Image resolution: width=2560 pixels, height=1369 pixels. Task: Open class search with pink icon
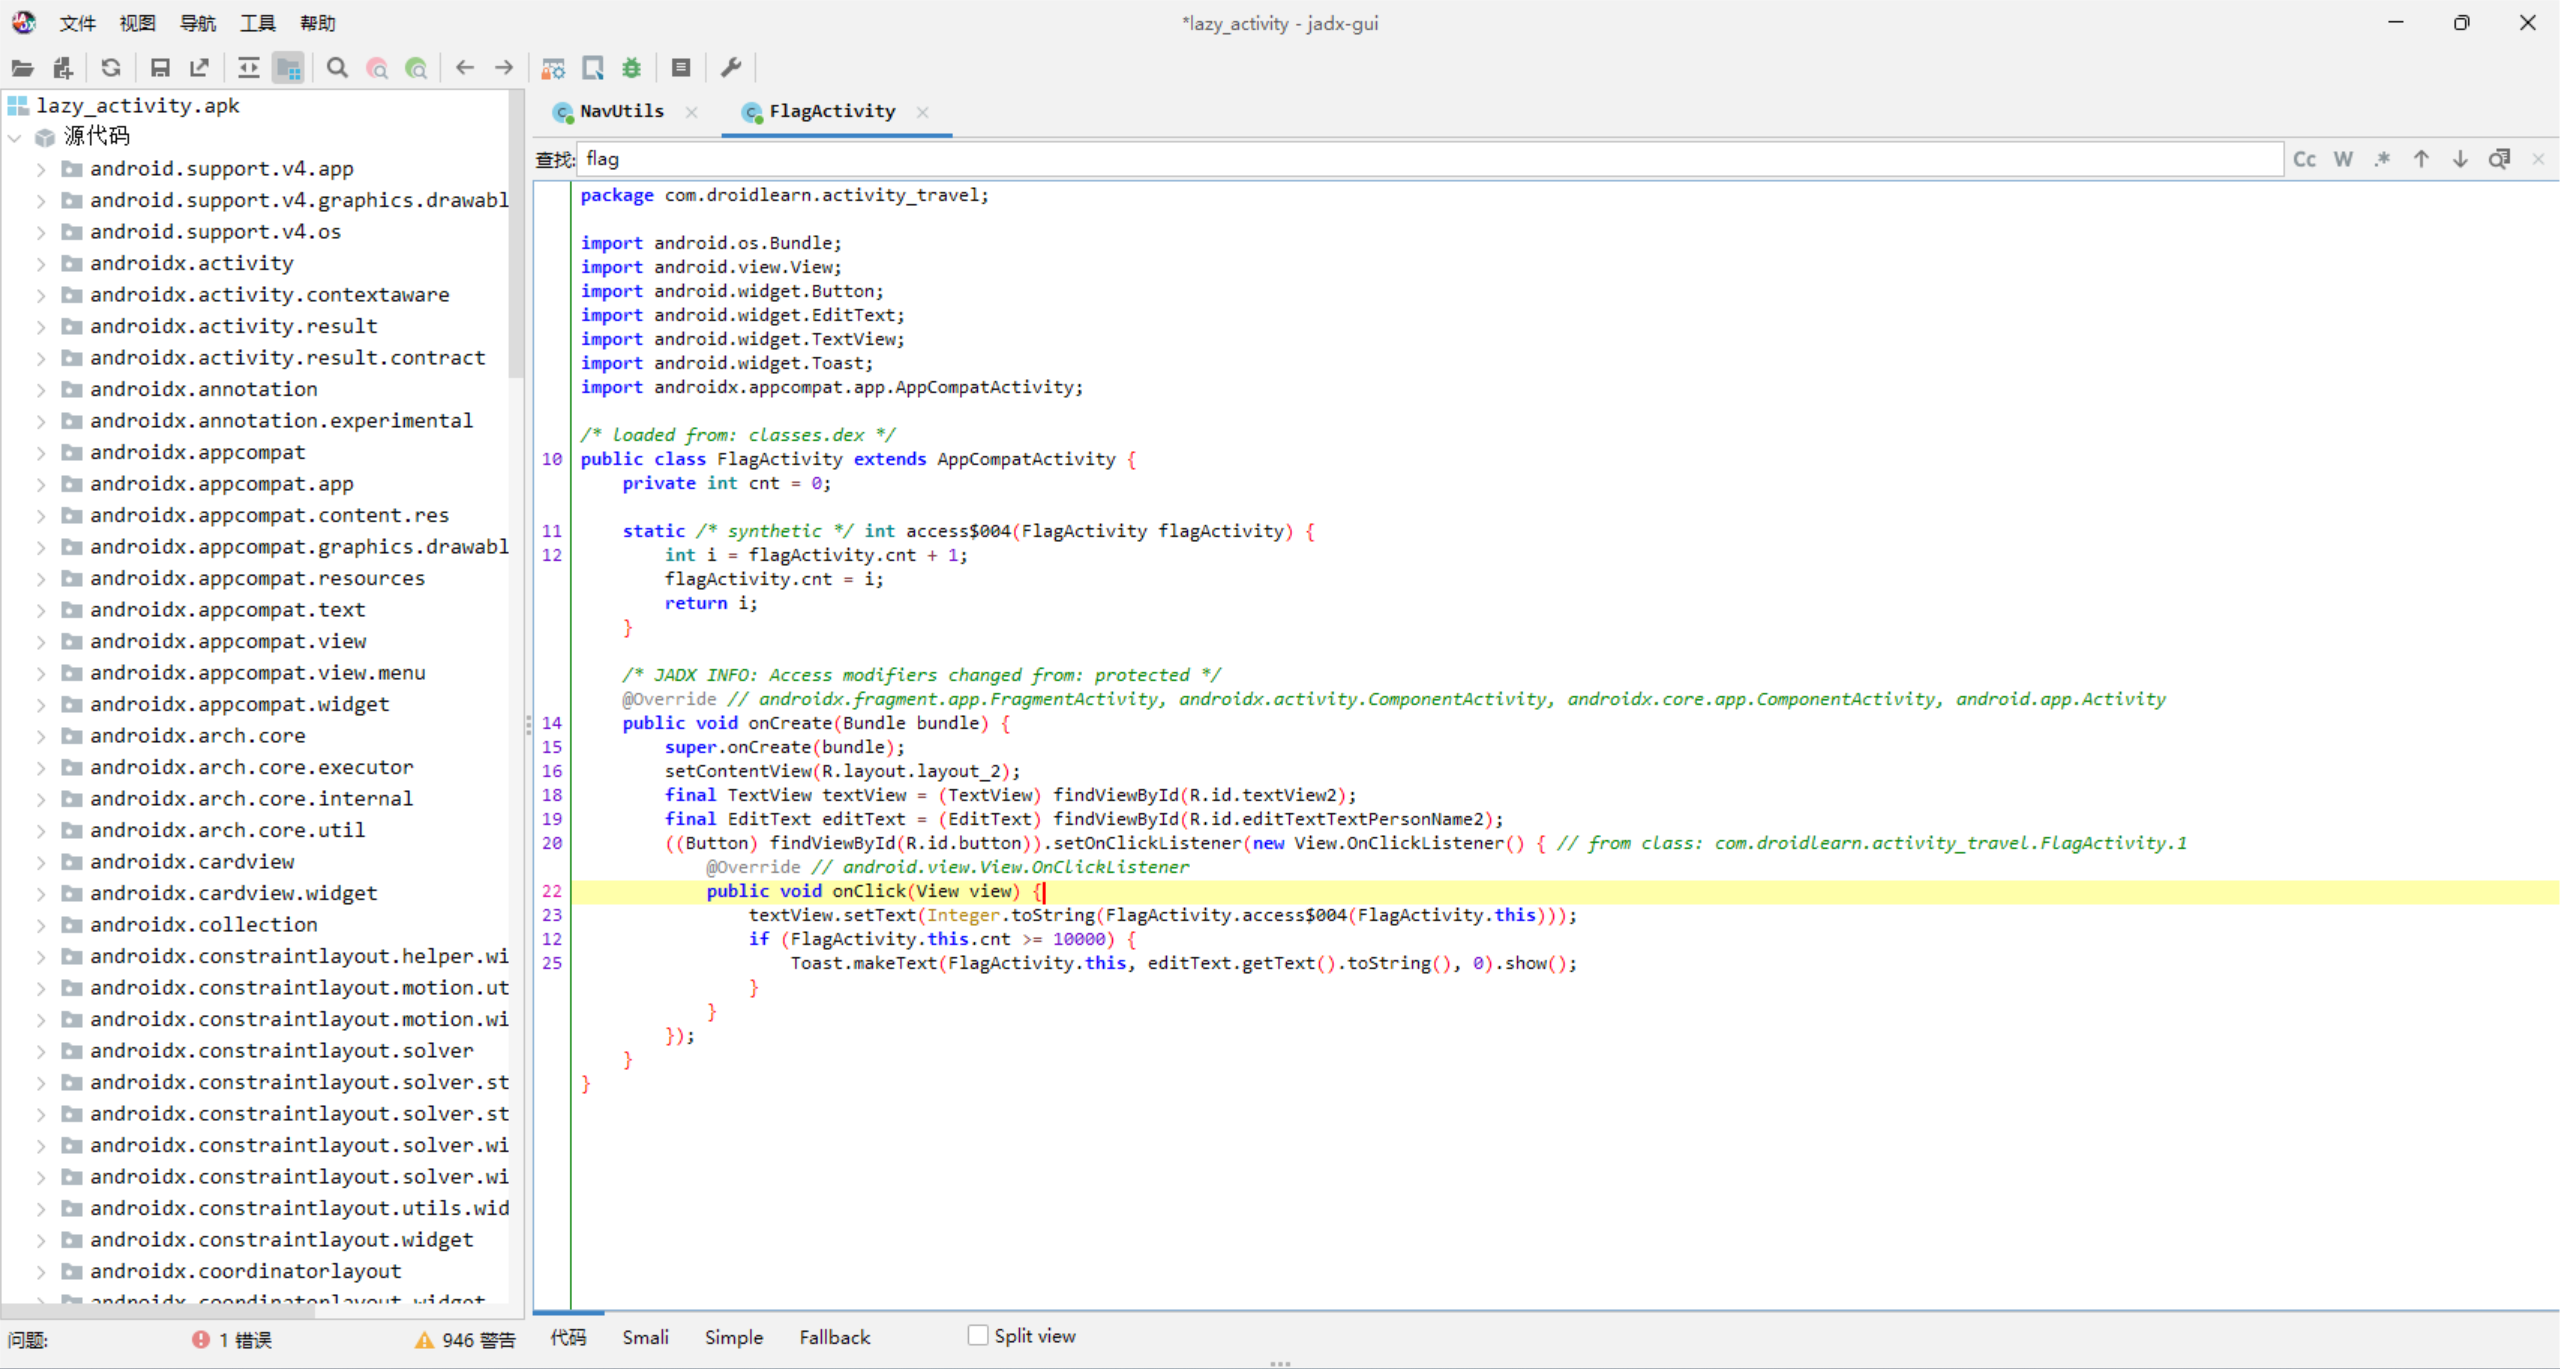(x=377, y=68)
